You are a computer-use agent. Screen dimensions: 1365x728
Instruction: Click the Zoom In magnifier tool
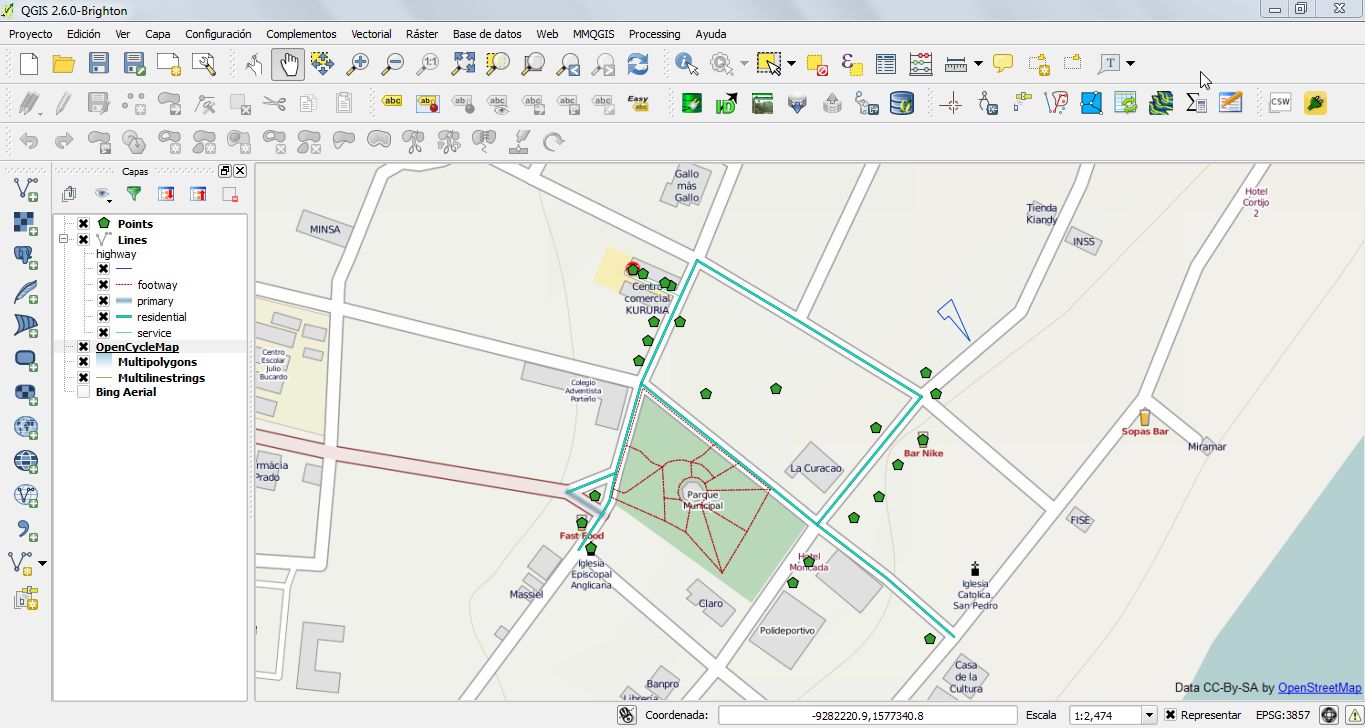(357, 64)
